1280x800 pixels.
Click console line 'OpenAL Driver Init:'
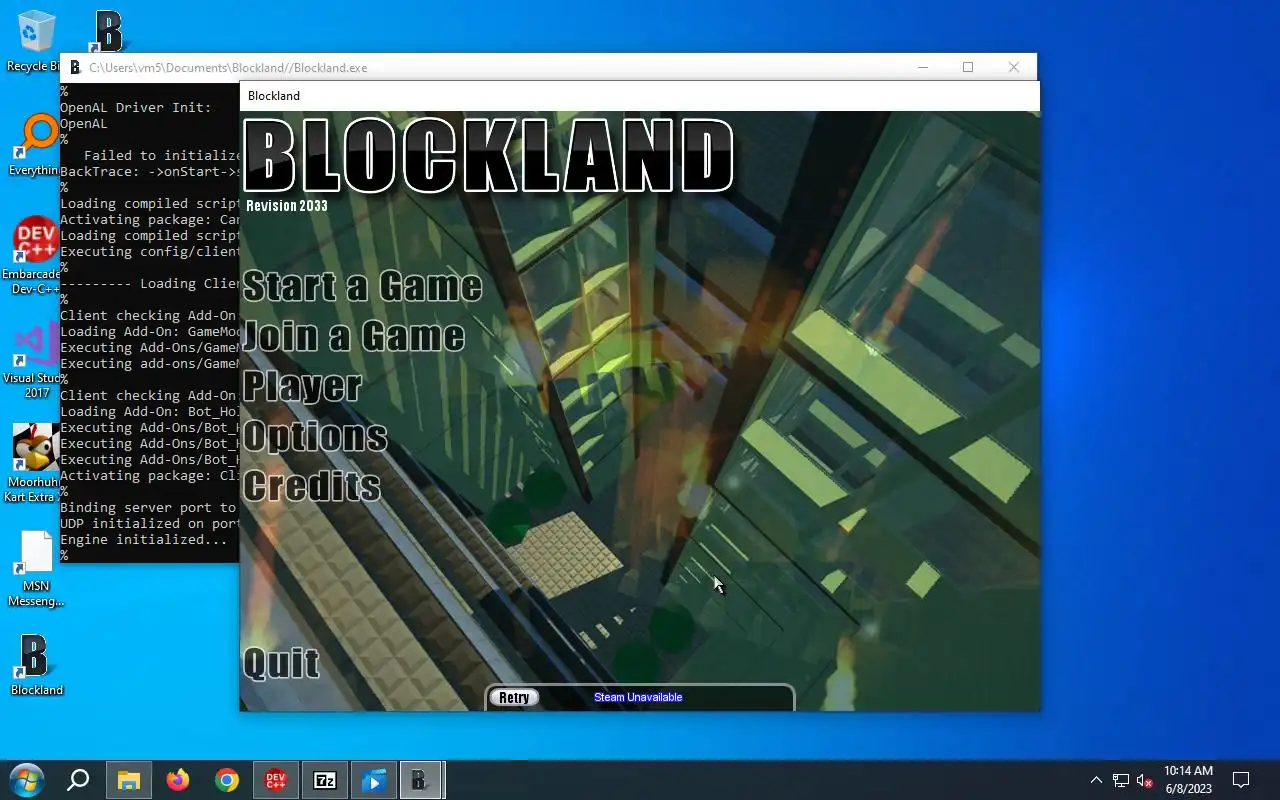click(x=136, y=108)
